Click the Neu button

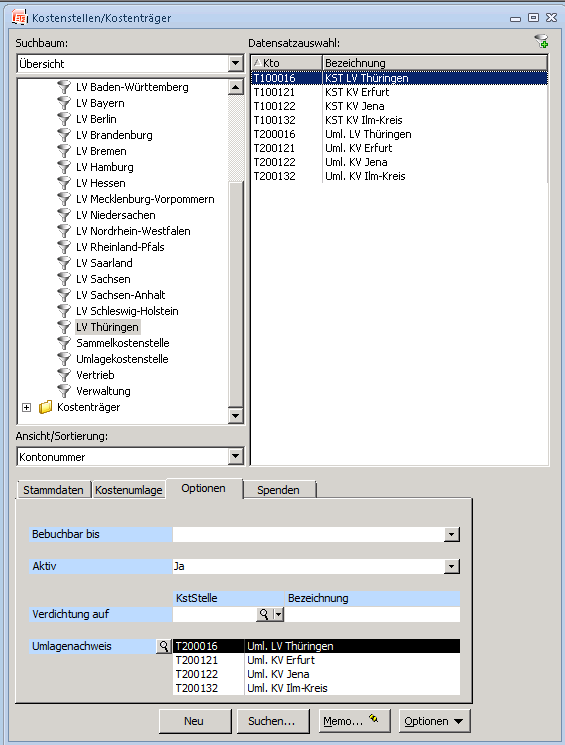[195, 721]
